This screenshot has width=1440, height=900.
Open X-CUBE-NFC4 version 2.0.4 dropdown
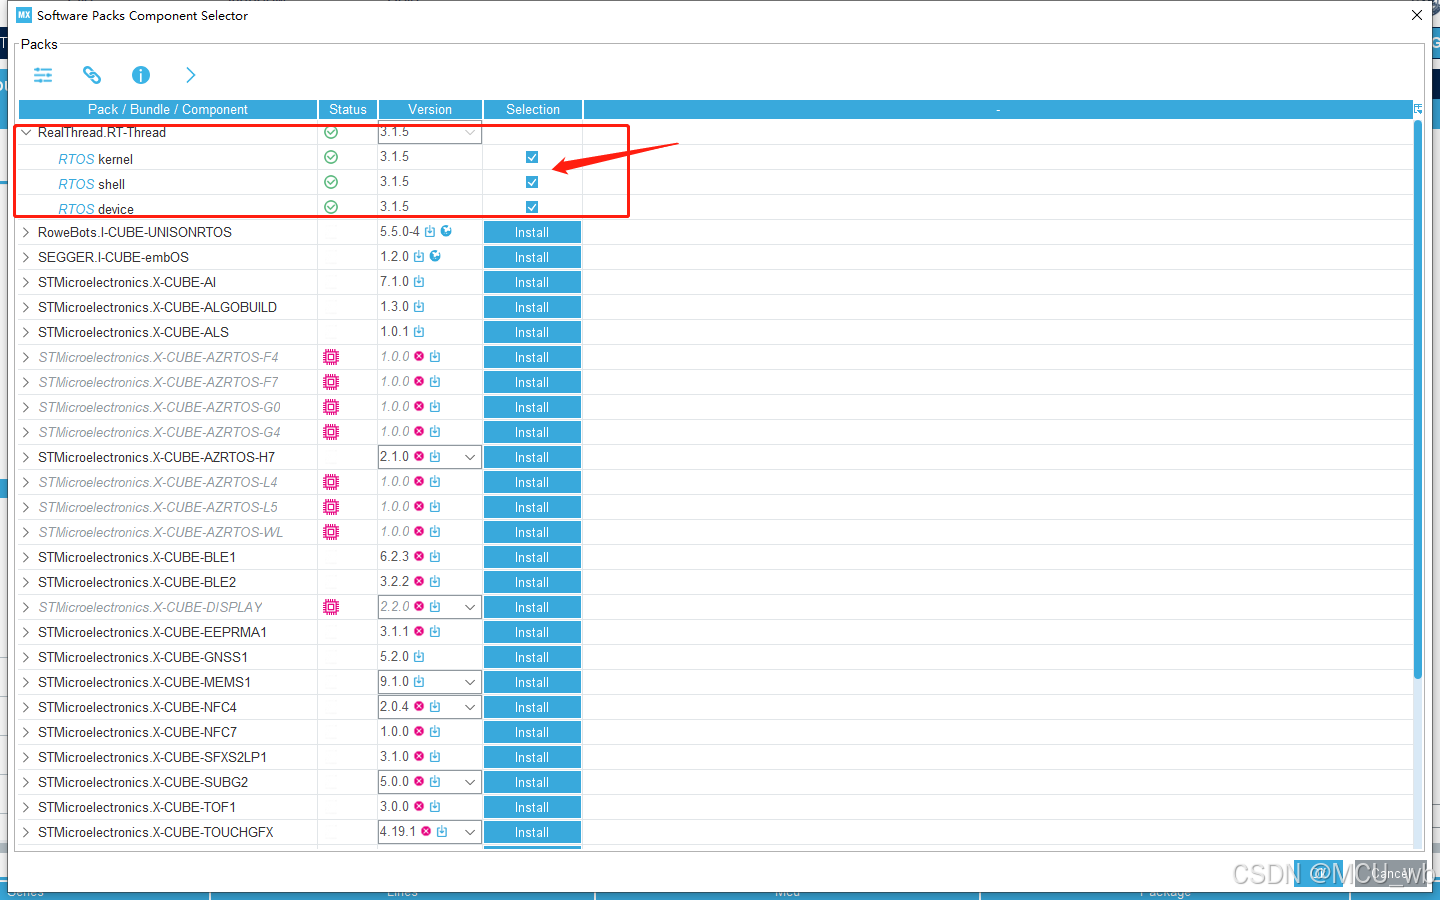(x=470, y=707)
